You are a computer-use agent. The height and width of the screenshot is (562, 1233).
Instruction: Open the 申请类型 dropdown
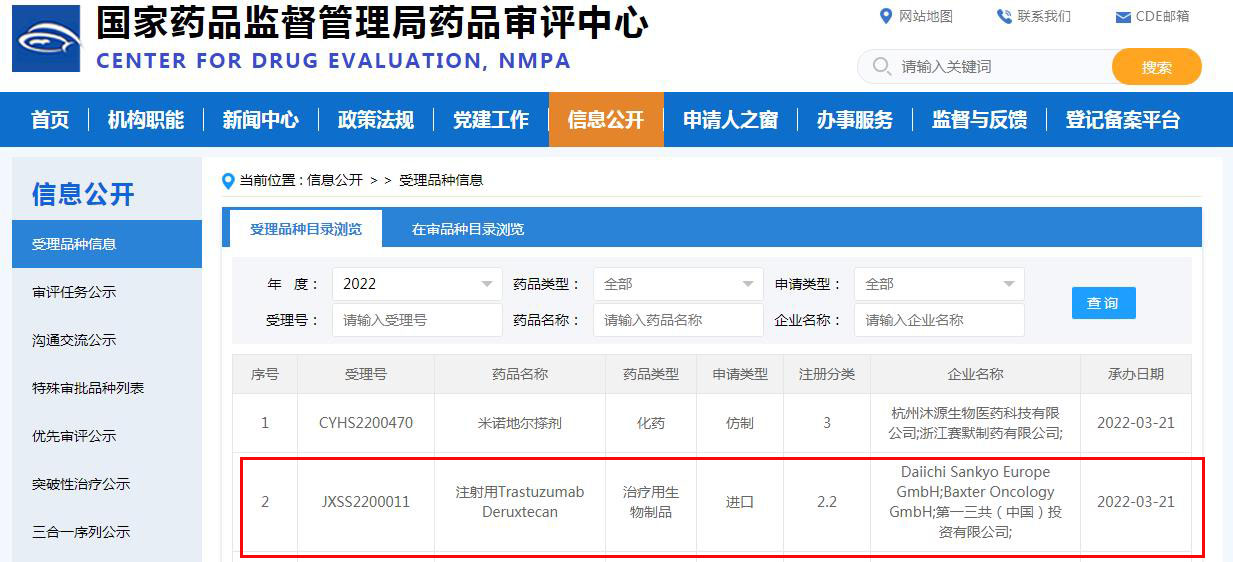point(939,284)
